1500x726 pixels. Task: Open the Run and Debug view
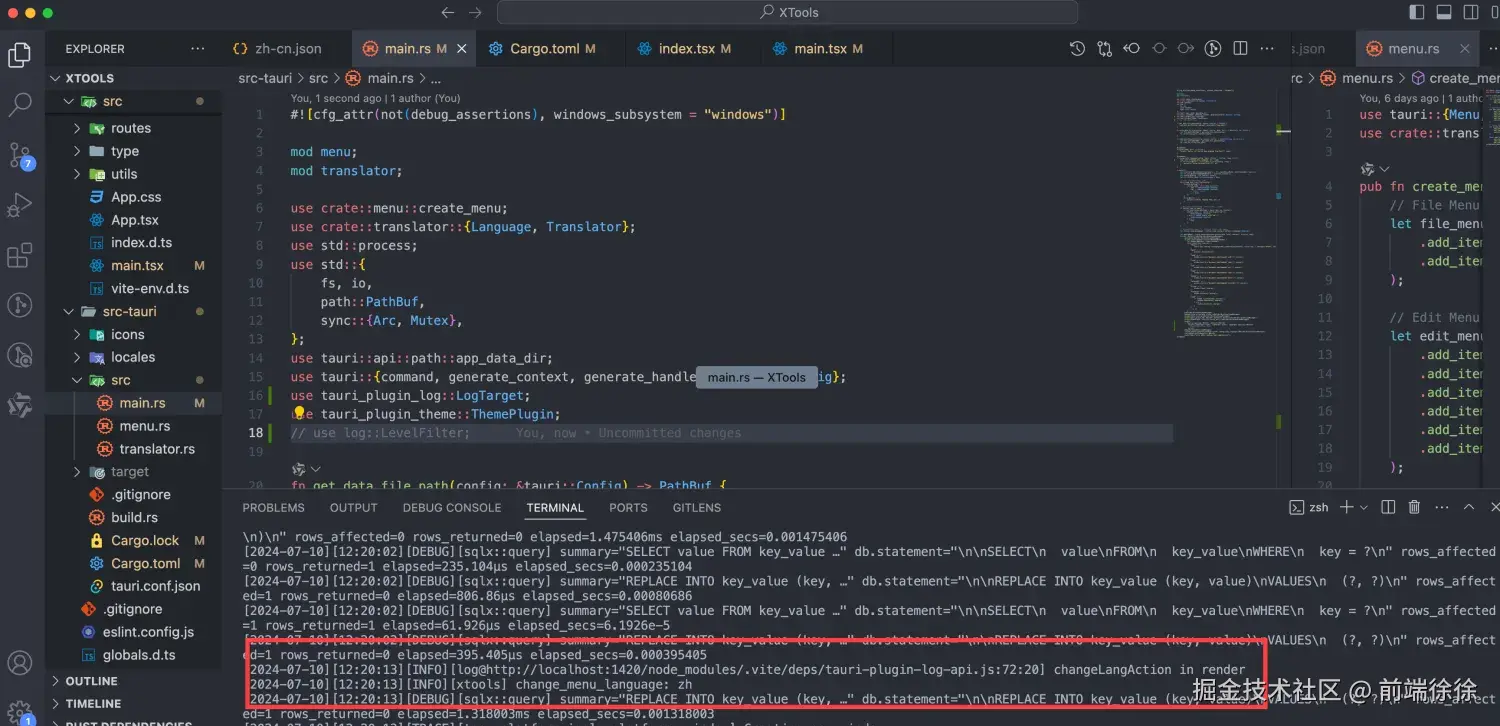(x=20, y=205)
